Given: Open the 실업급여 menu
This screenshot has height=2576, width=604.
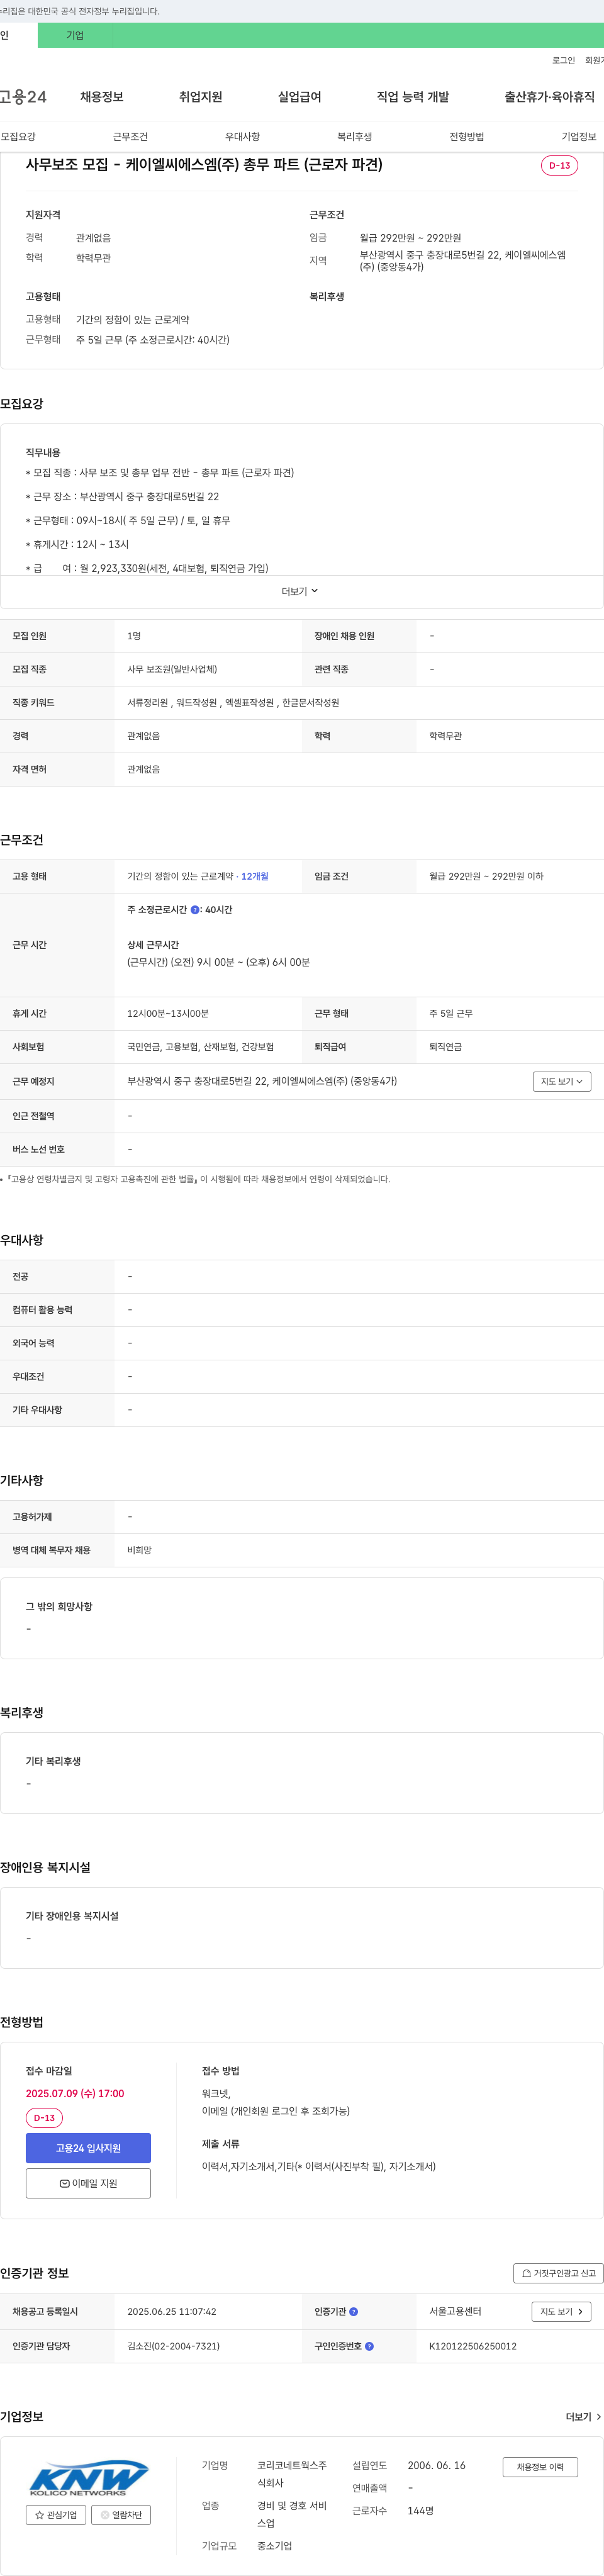Looking at the screenshot, I should click(x=300, y=97).
